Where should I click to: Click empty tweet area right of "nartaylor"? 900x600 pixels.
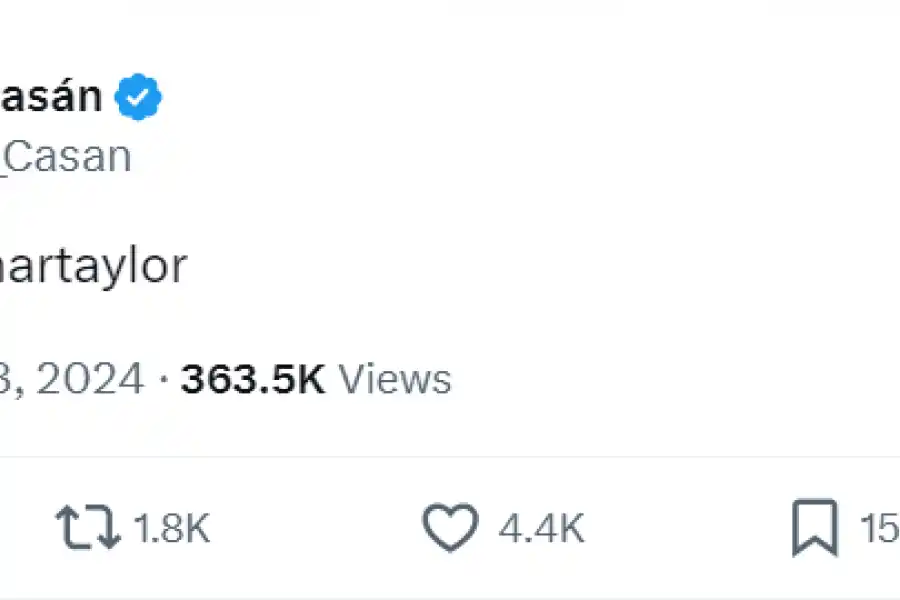[x=500, y=268]
